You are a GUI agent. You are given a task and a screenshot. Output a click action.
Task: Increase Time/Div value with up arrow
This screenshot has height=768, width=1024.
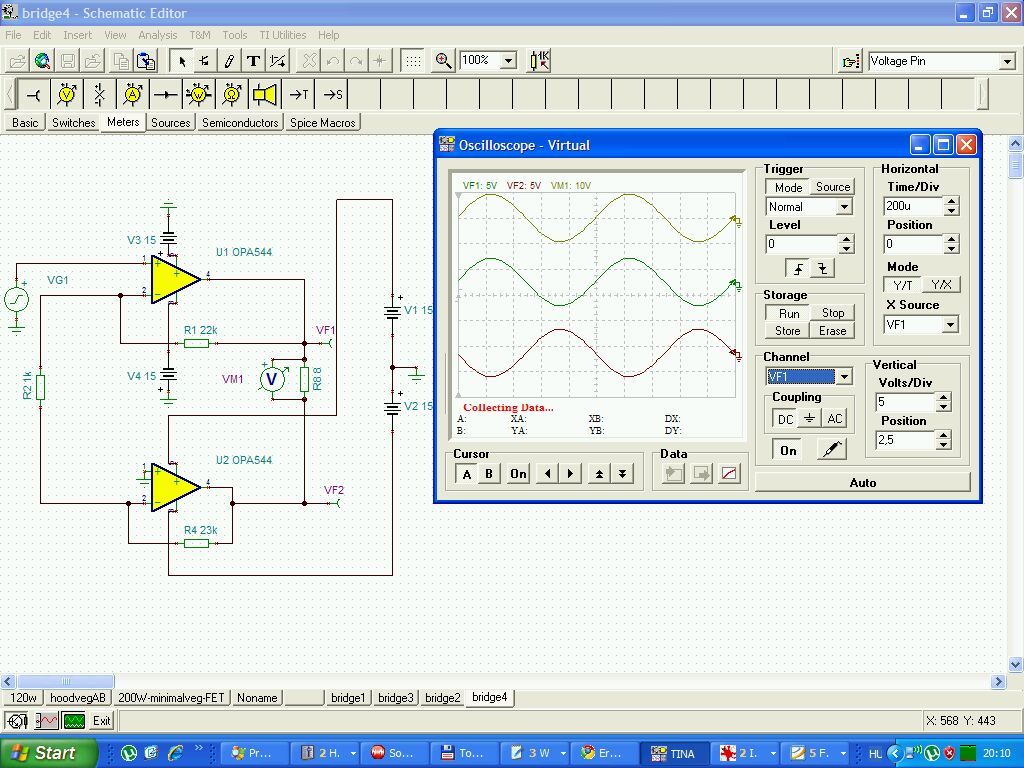click(952, 202)
